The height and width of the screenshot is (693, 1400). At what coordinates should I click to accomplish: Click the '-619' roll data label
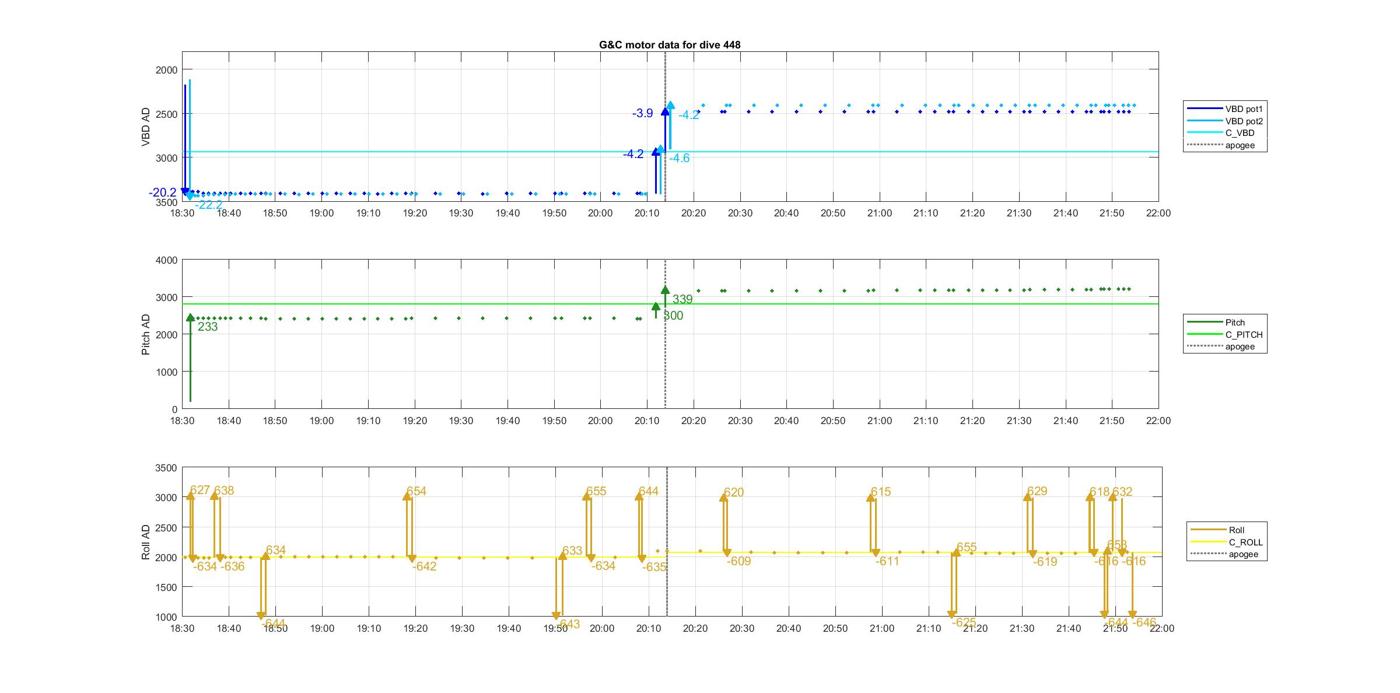tap(1045, 562)
